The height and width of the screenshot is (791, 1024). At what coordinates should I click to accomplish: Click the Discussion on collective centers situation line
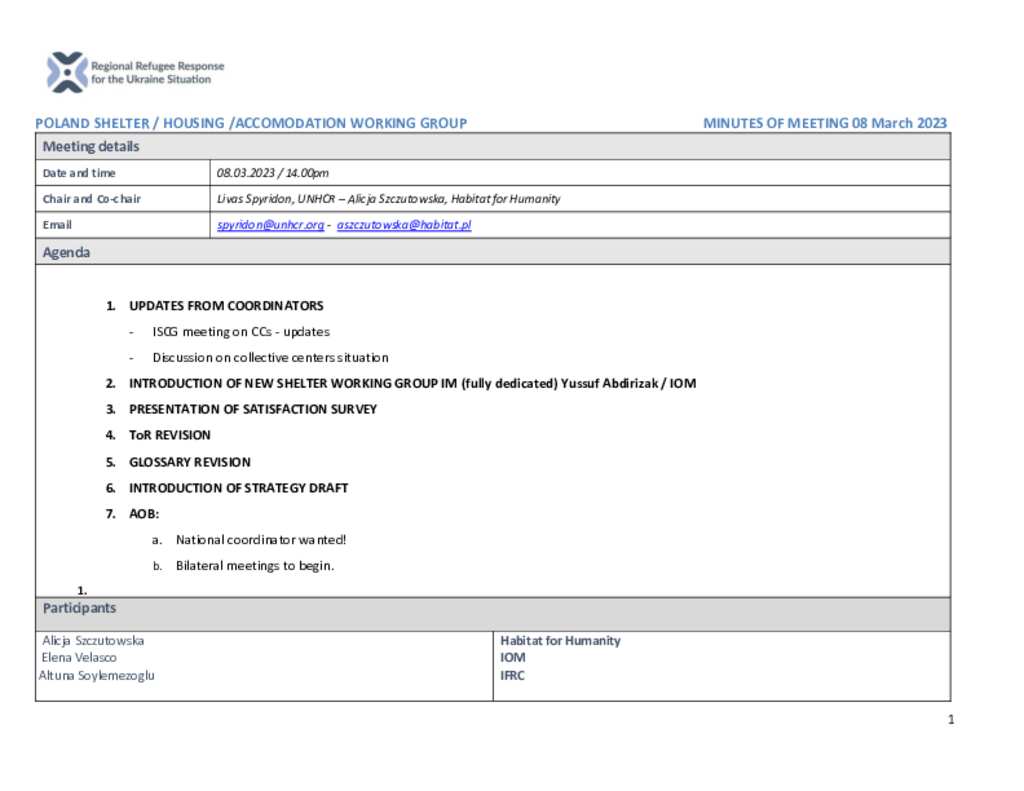(x=270, y=358)
